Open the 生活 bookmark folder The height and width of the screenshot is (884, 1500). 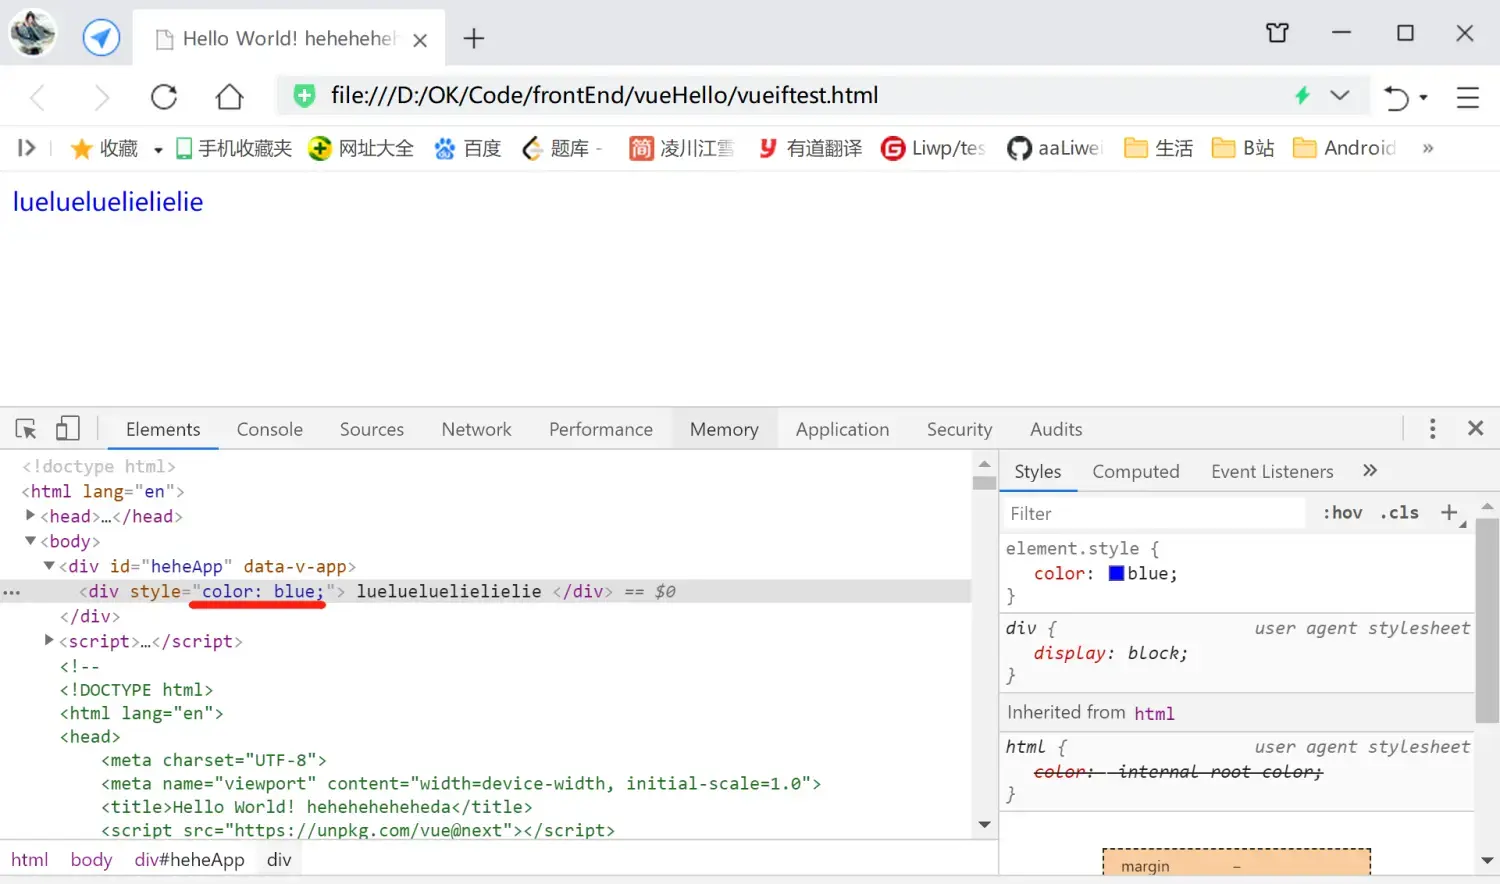coord(1159,148)
